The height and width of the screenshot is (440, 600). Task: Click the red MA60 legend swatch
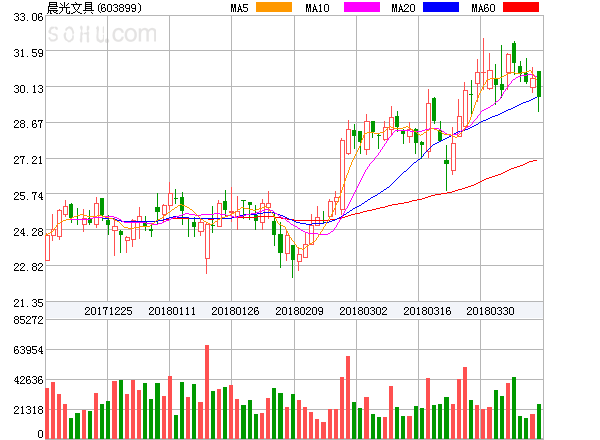point(521,7)
